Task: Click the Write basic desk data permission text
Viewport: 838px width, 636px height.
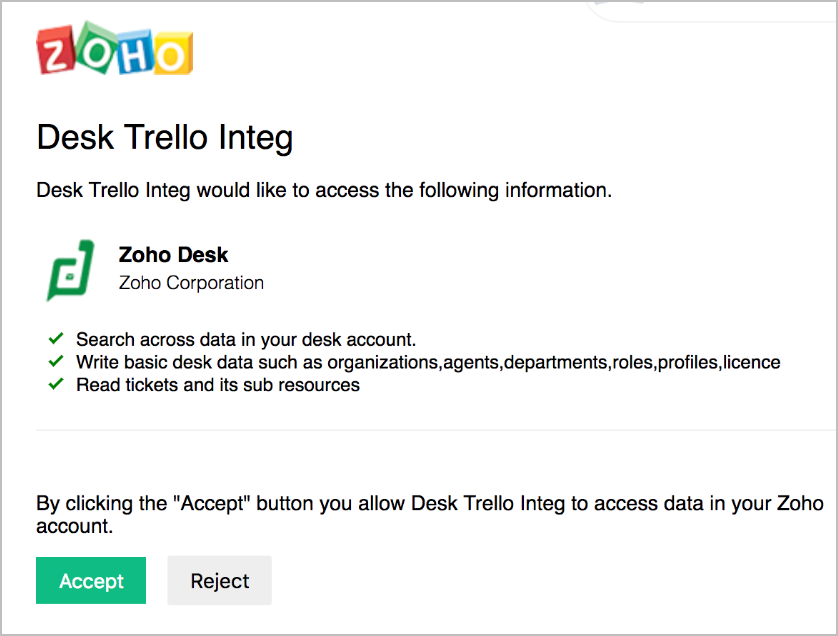Action: click(x=428, y=362)
